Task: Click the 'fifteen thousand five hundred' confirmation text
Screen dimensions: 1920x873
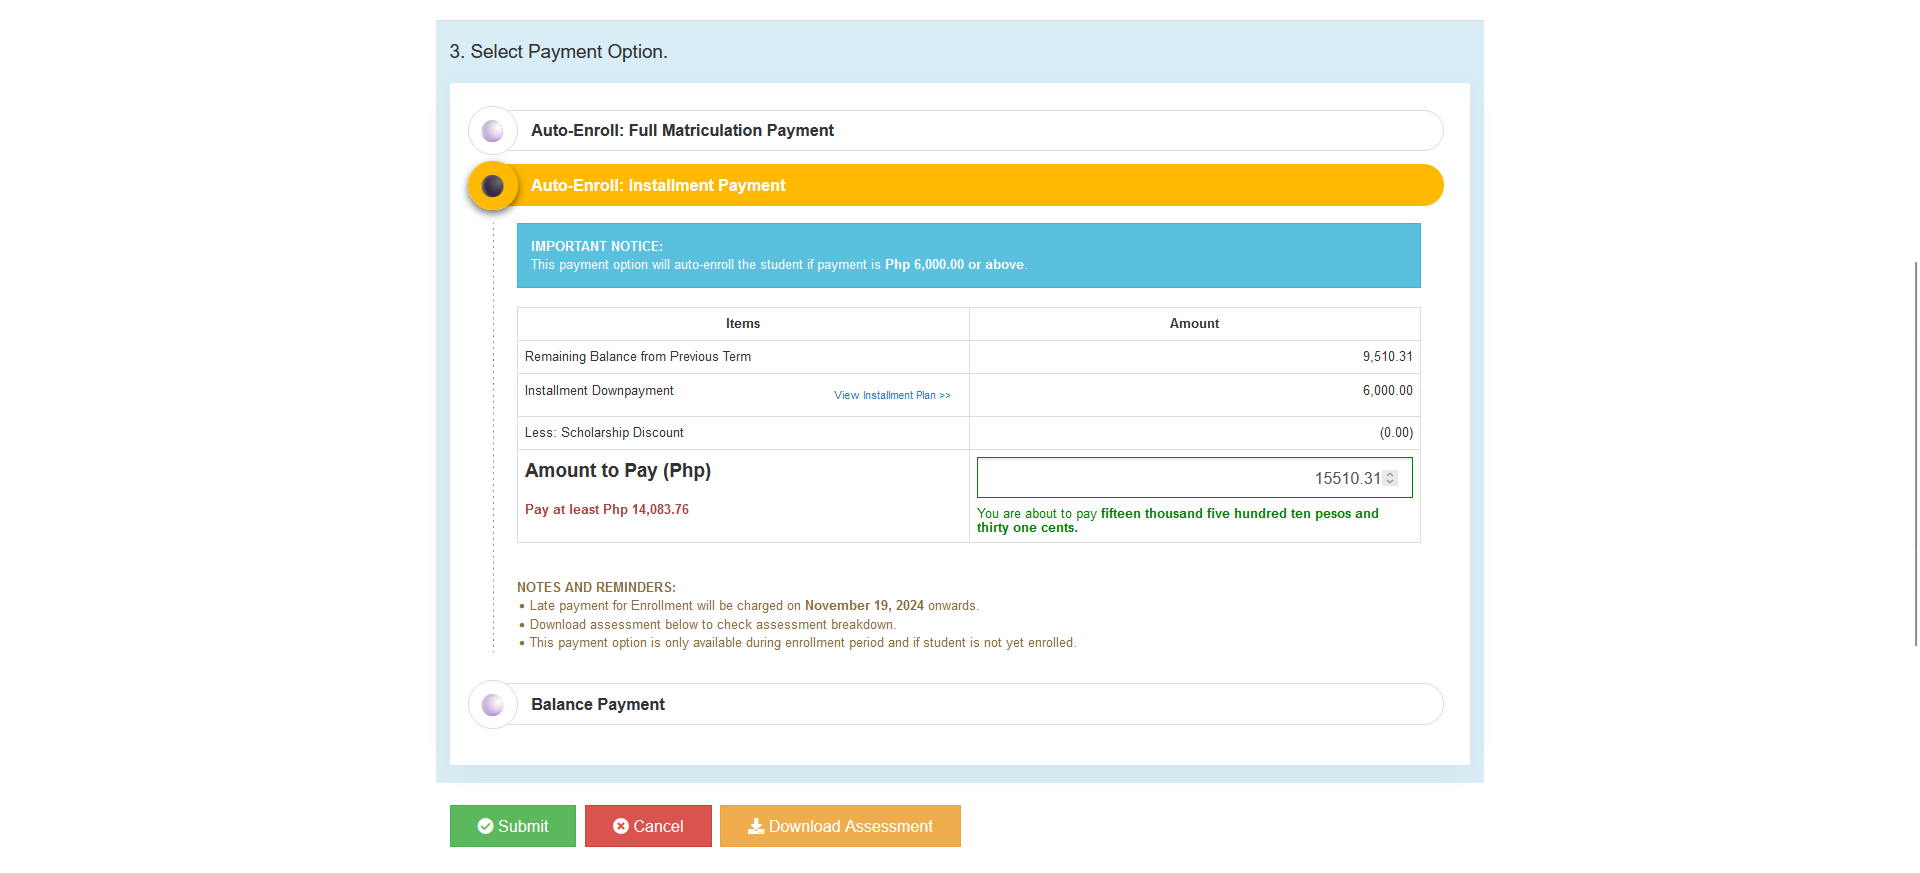Action: pos(1177,520)
